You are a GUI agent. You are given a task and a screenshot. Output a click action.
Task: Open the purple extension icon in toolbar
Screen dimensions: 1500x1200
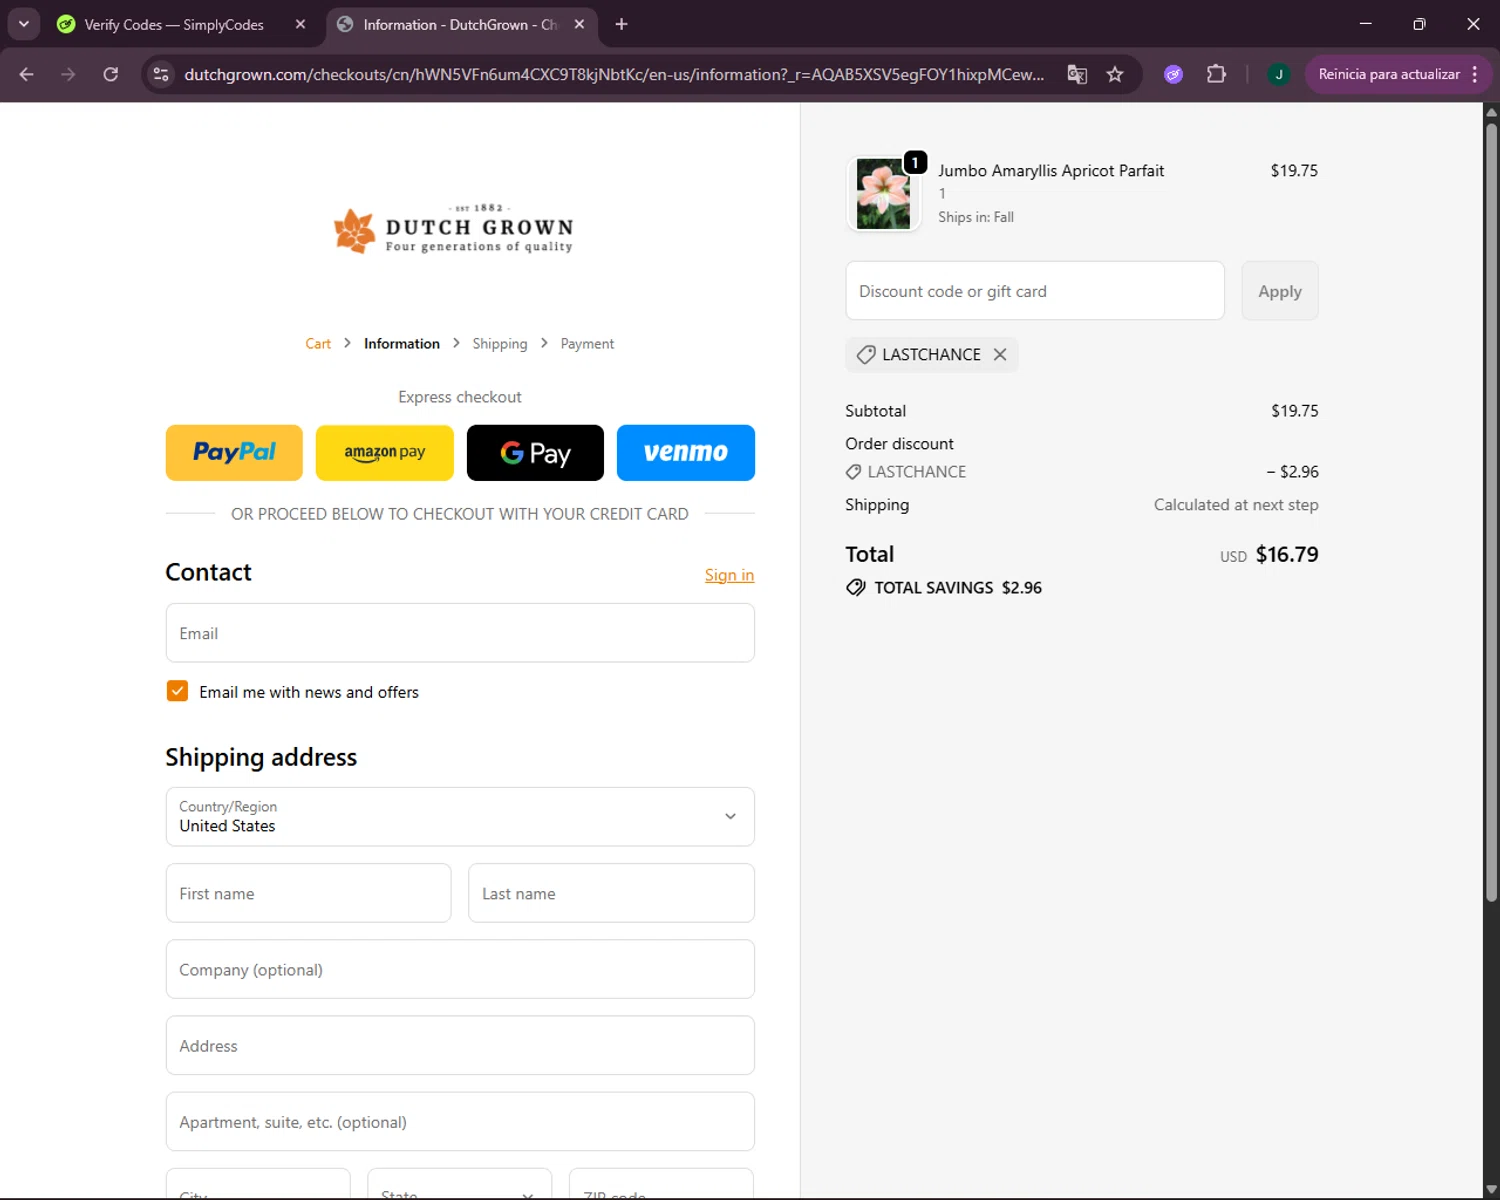pyautogui.click(x=1173, y=74)
